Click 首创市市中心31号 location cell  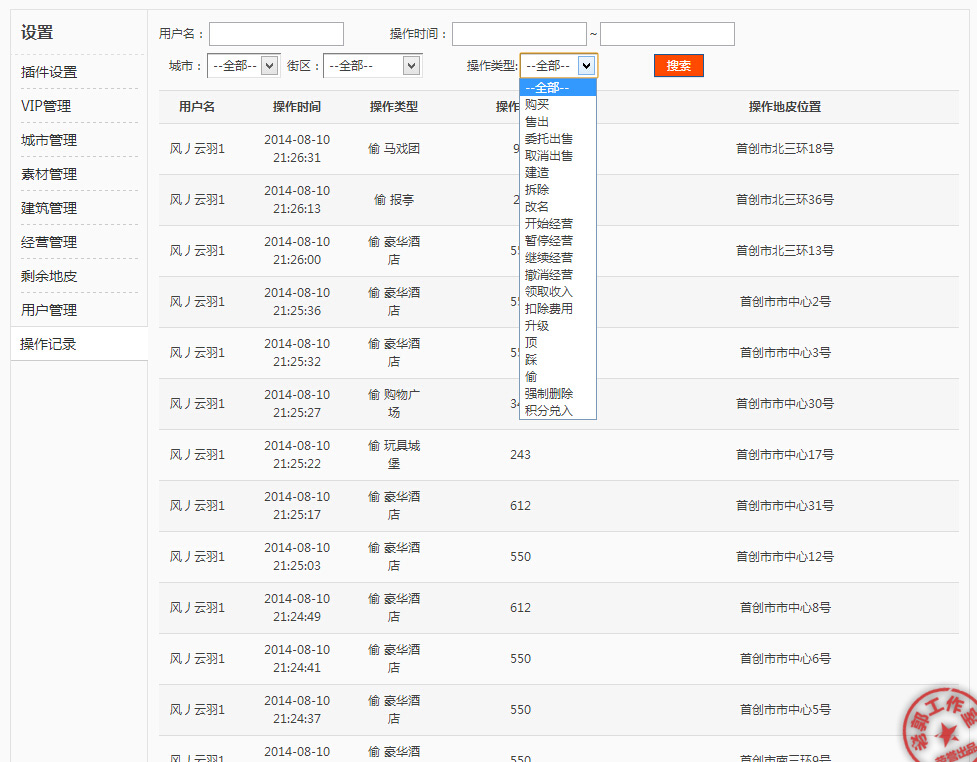pyautogui.click(x=785, y=506)
